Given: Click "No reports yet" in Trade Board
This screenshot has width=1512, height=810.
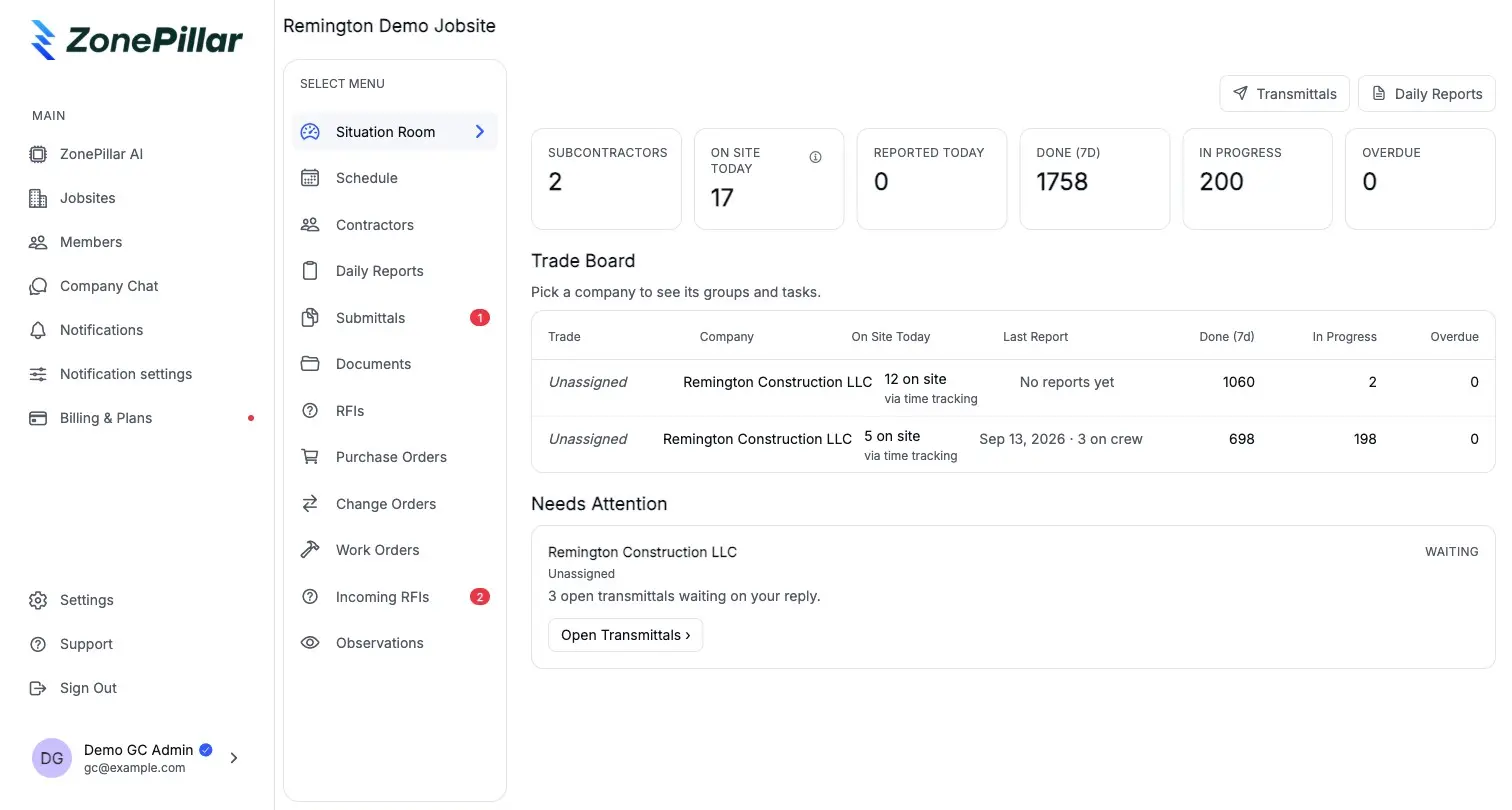Looking at the screenshot, I should click(1067, 382).
